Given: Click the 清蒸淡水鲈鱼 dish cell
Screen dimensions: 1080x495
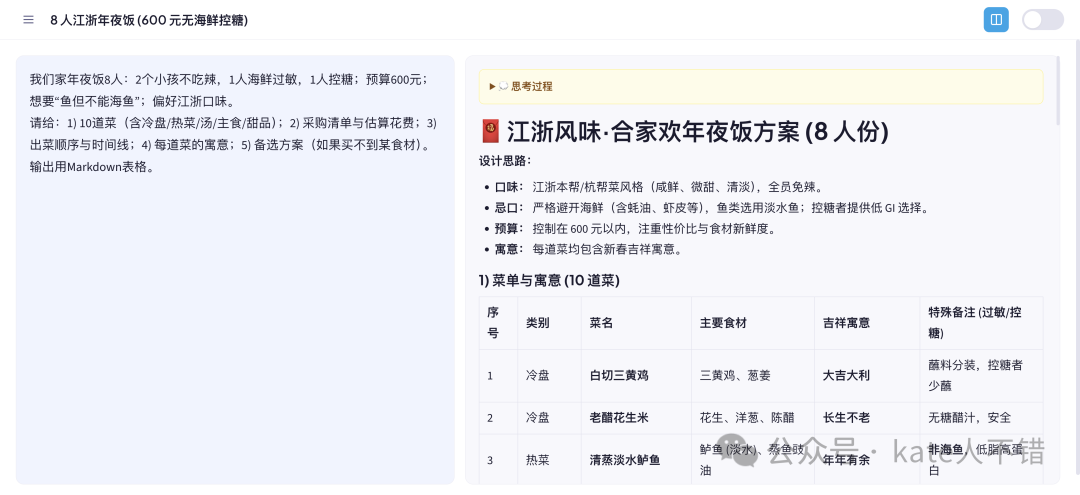Looking at the screenshot, I should (636, 460).
